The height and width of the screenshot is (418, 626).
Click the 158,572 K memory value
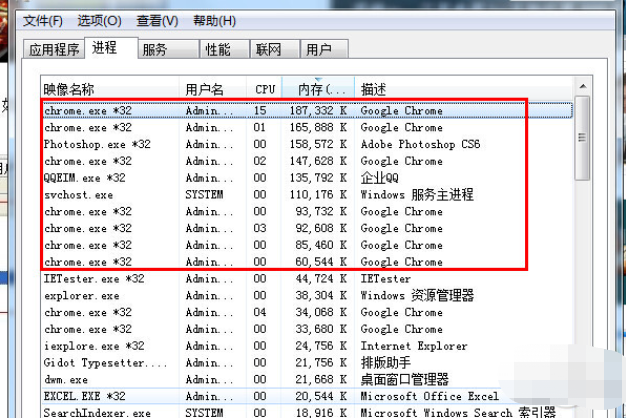(318, 144)
